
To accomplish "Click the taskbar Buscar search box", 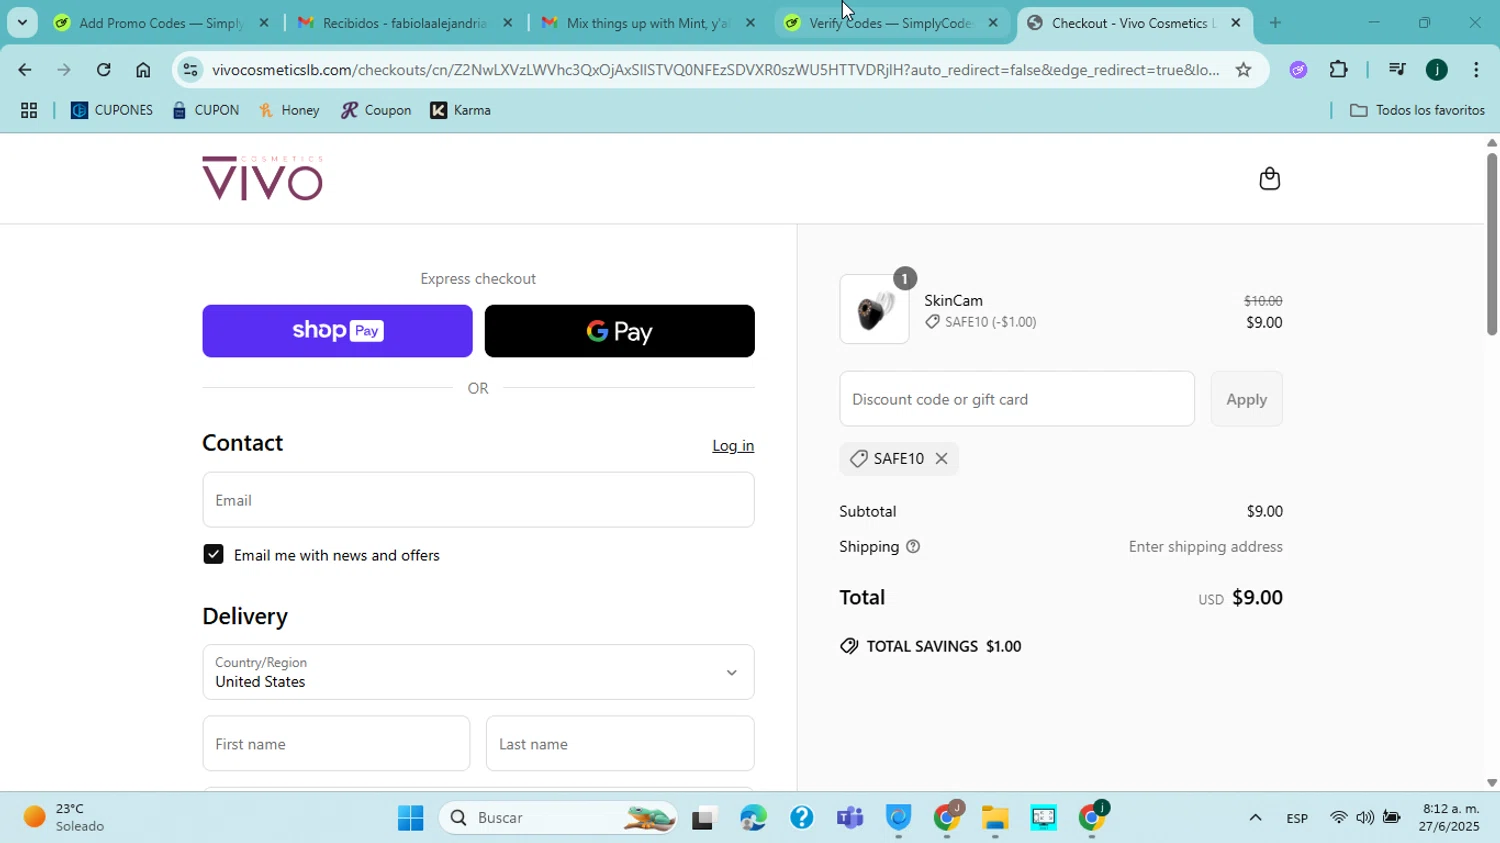I will click(558, 819).
